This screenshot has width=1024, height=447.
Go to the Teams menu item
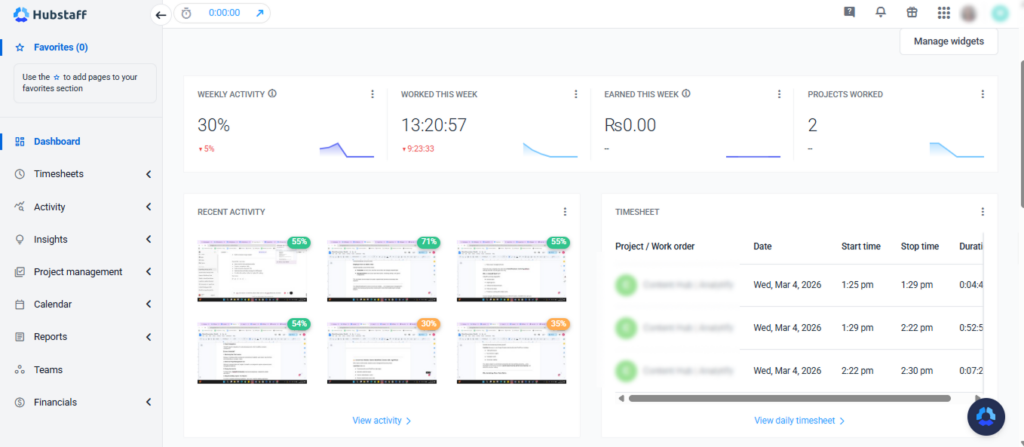[48, 370]
